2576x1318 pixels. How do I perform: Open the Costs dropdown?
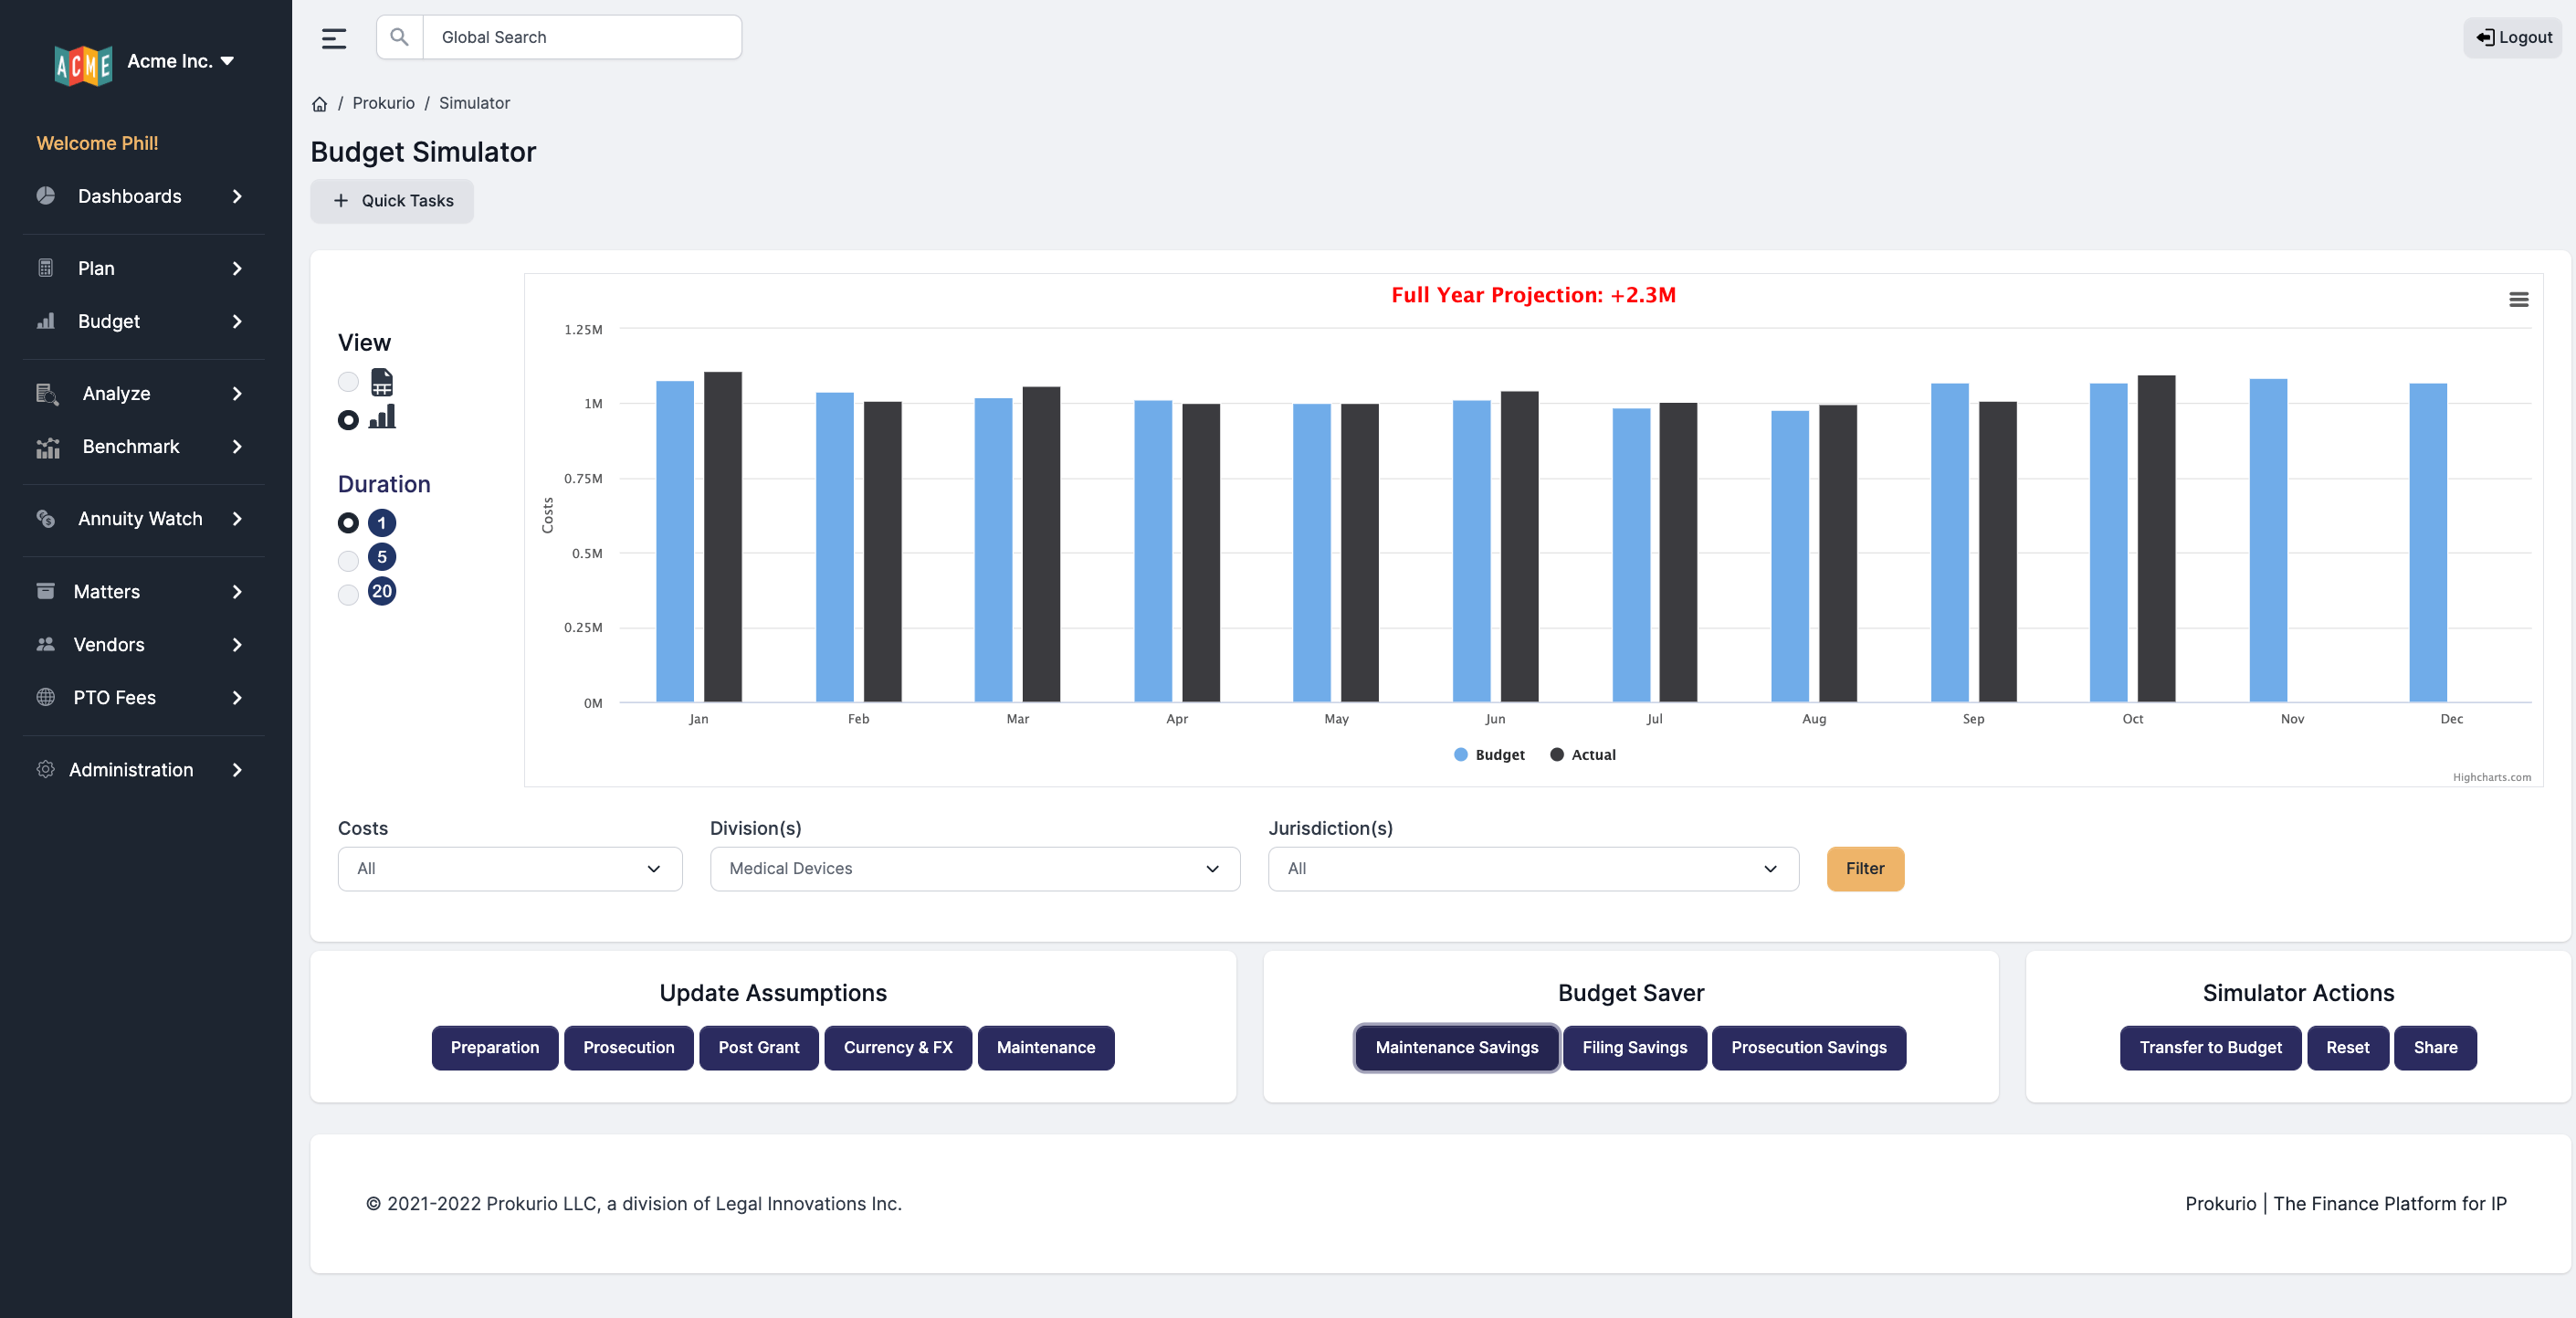(510, 868)
